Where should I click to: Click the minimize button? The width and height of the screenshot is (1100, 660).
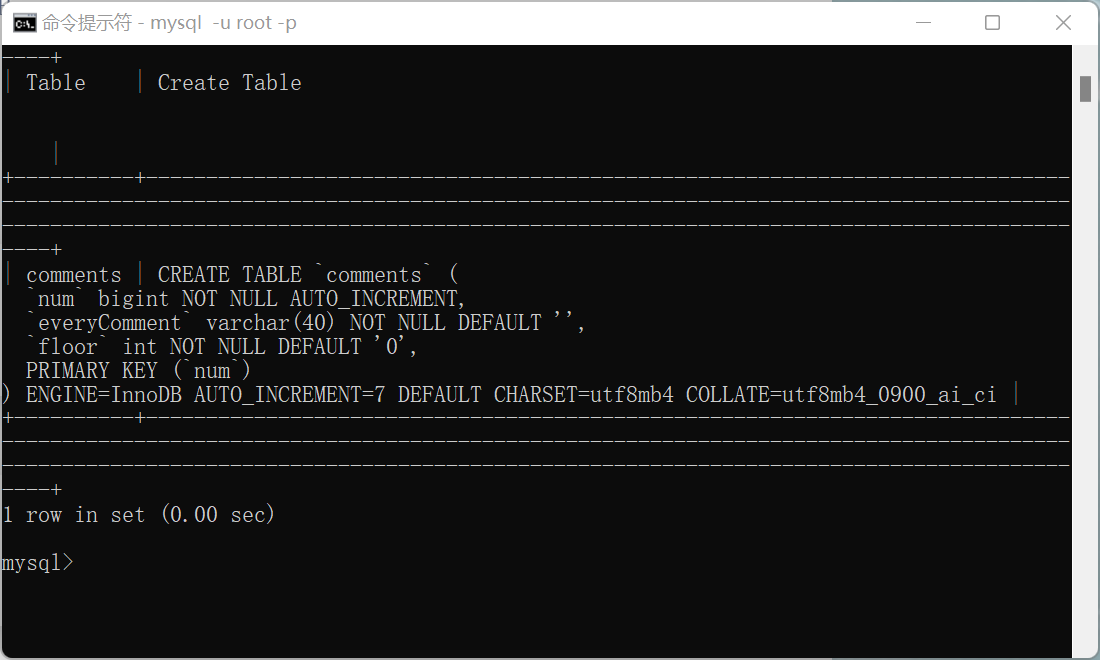coord(922,21)
